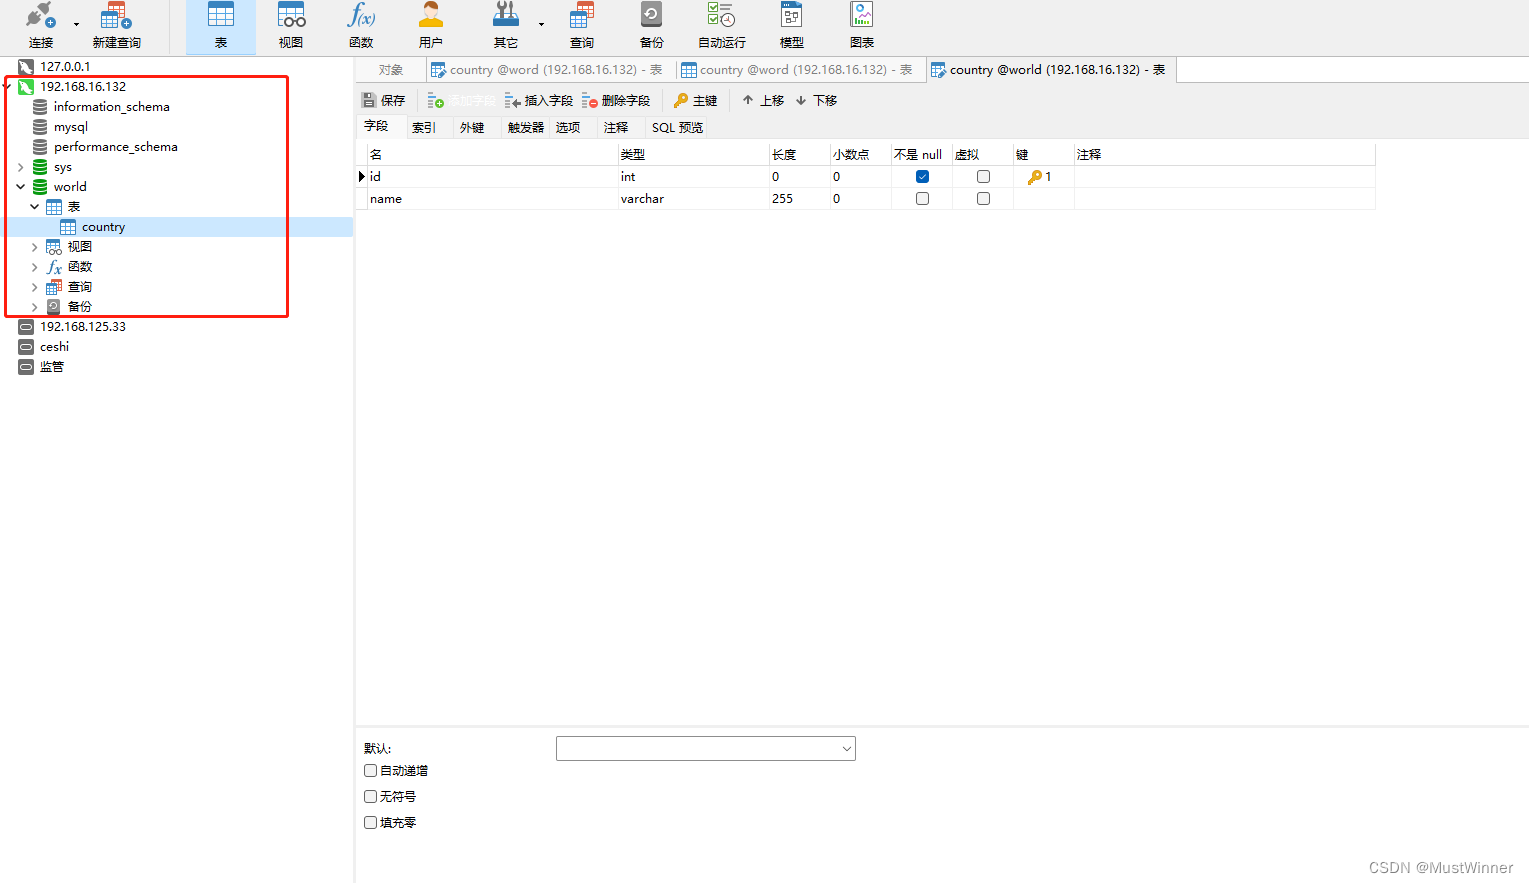Select the country table in the sidebar
The height and width of the screenshot is (883, 1529).
tap(104, 226)
